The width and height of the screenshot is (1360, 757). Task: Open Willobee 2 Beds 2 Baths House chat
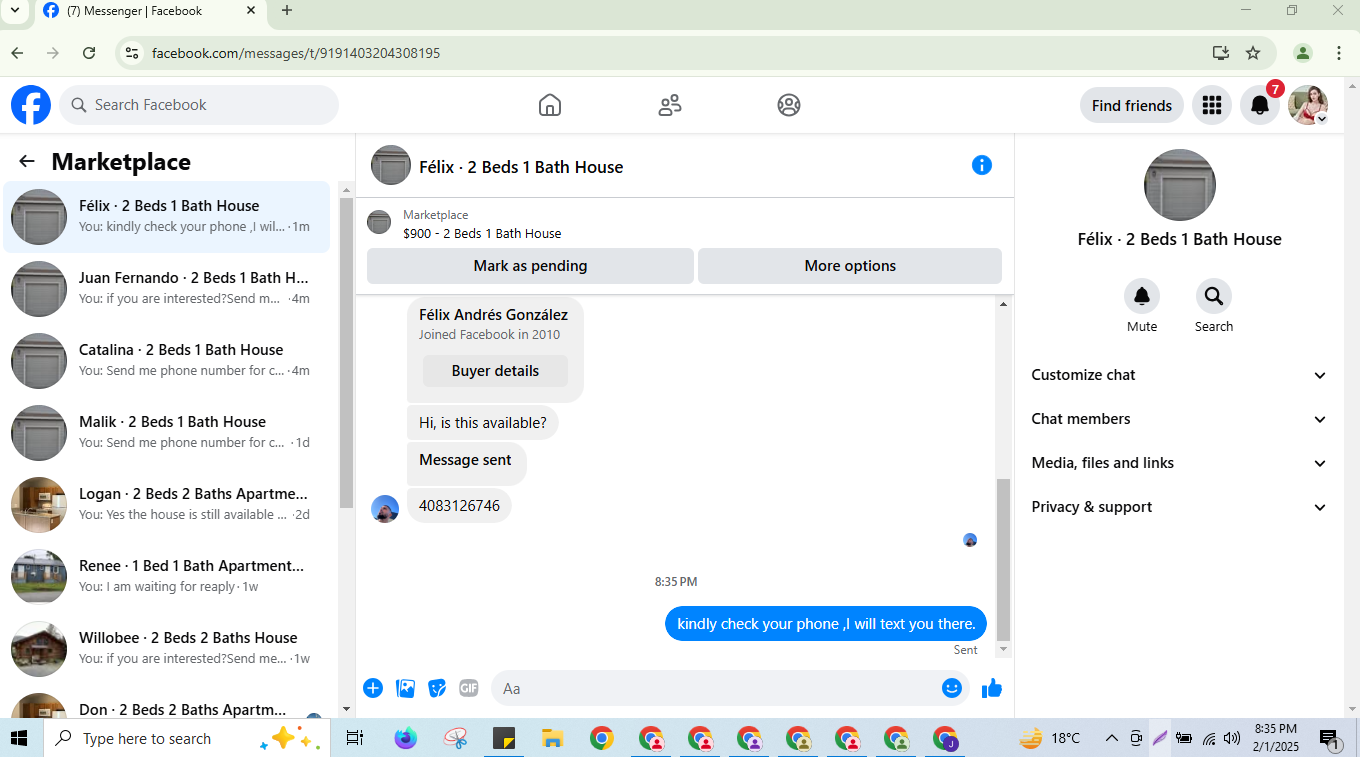167,649
